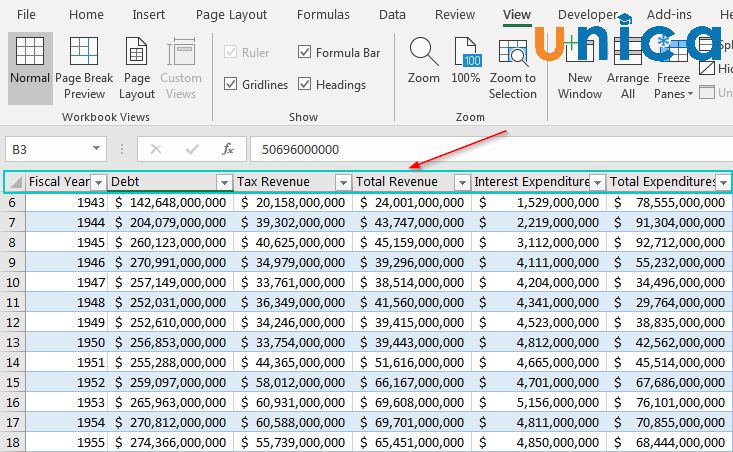733x452 pixels.
Task: Select debt cell 260,123,000,000
Action: [x=171, y=242]
